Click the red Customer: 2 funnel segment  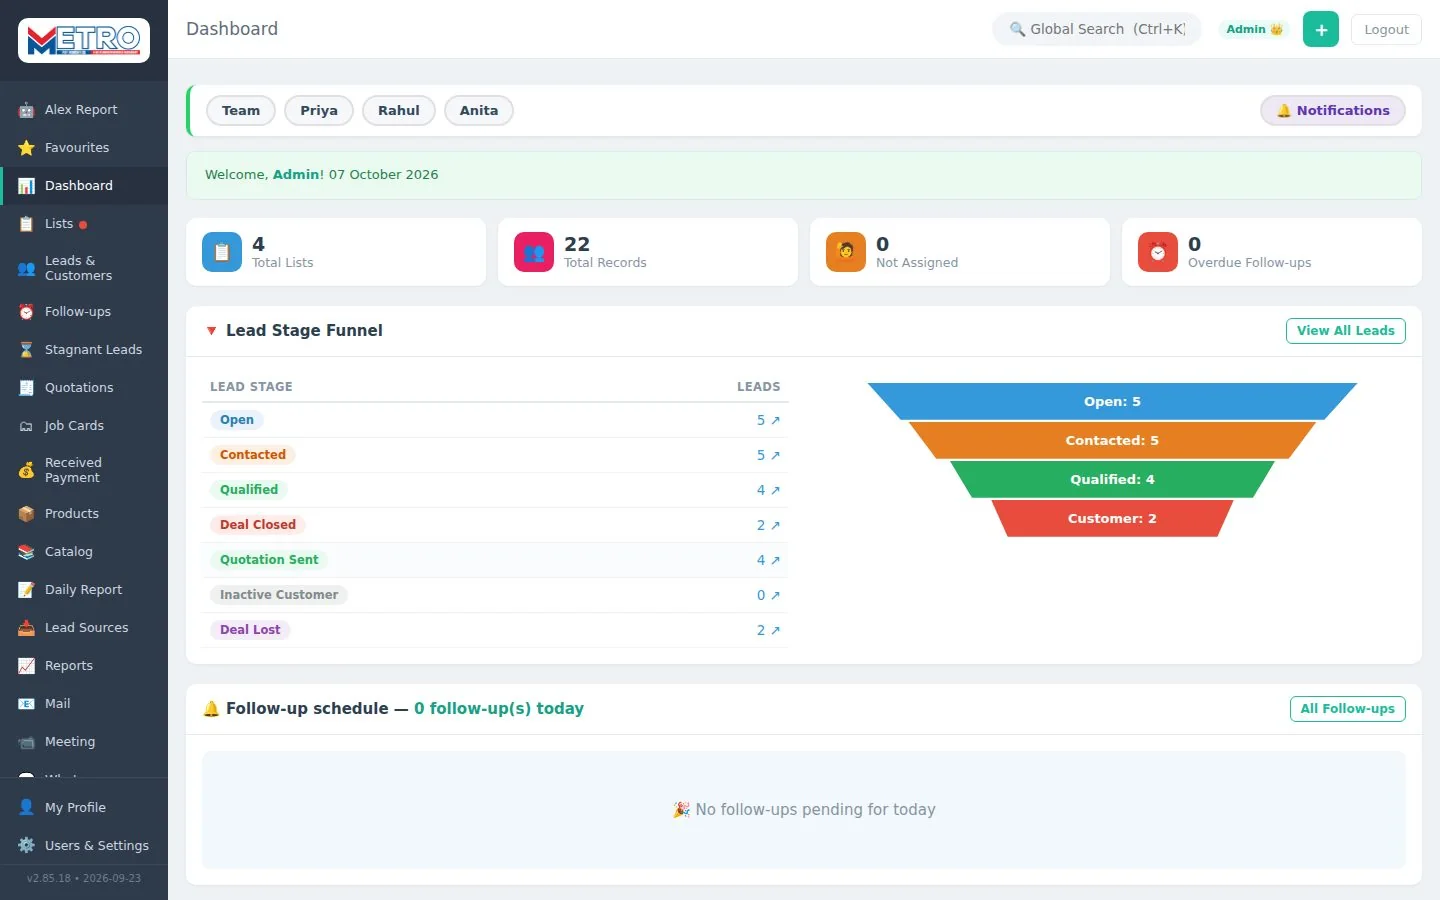click(1112, 518)
